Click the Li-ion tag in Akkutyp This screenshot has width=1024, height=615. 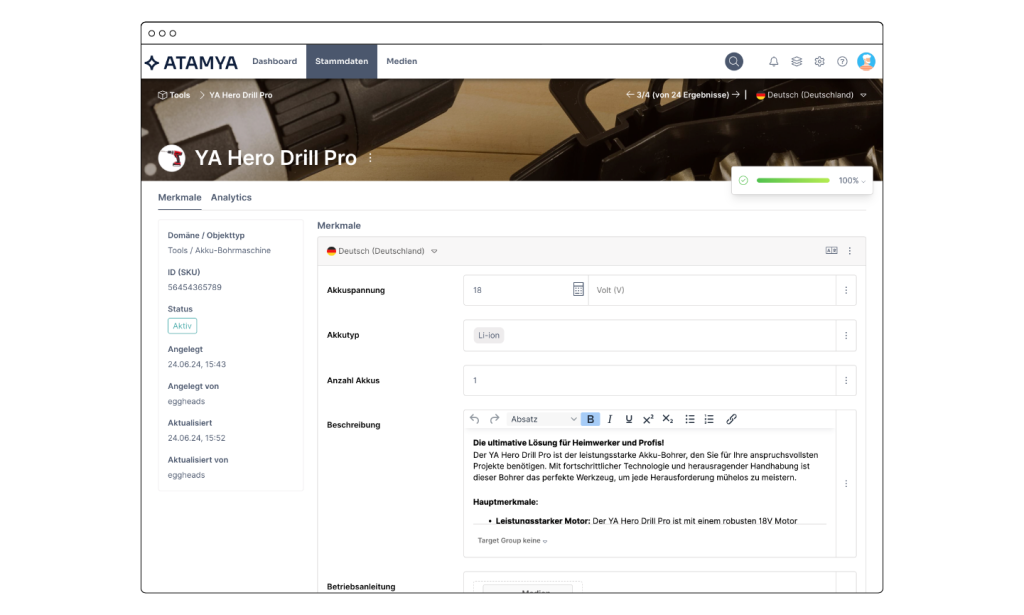pyautogui.click(x=488, y=336)
